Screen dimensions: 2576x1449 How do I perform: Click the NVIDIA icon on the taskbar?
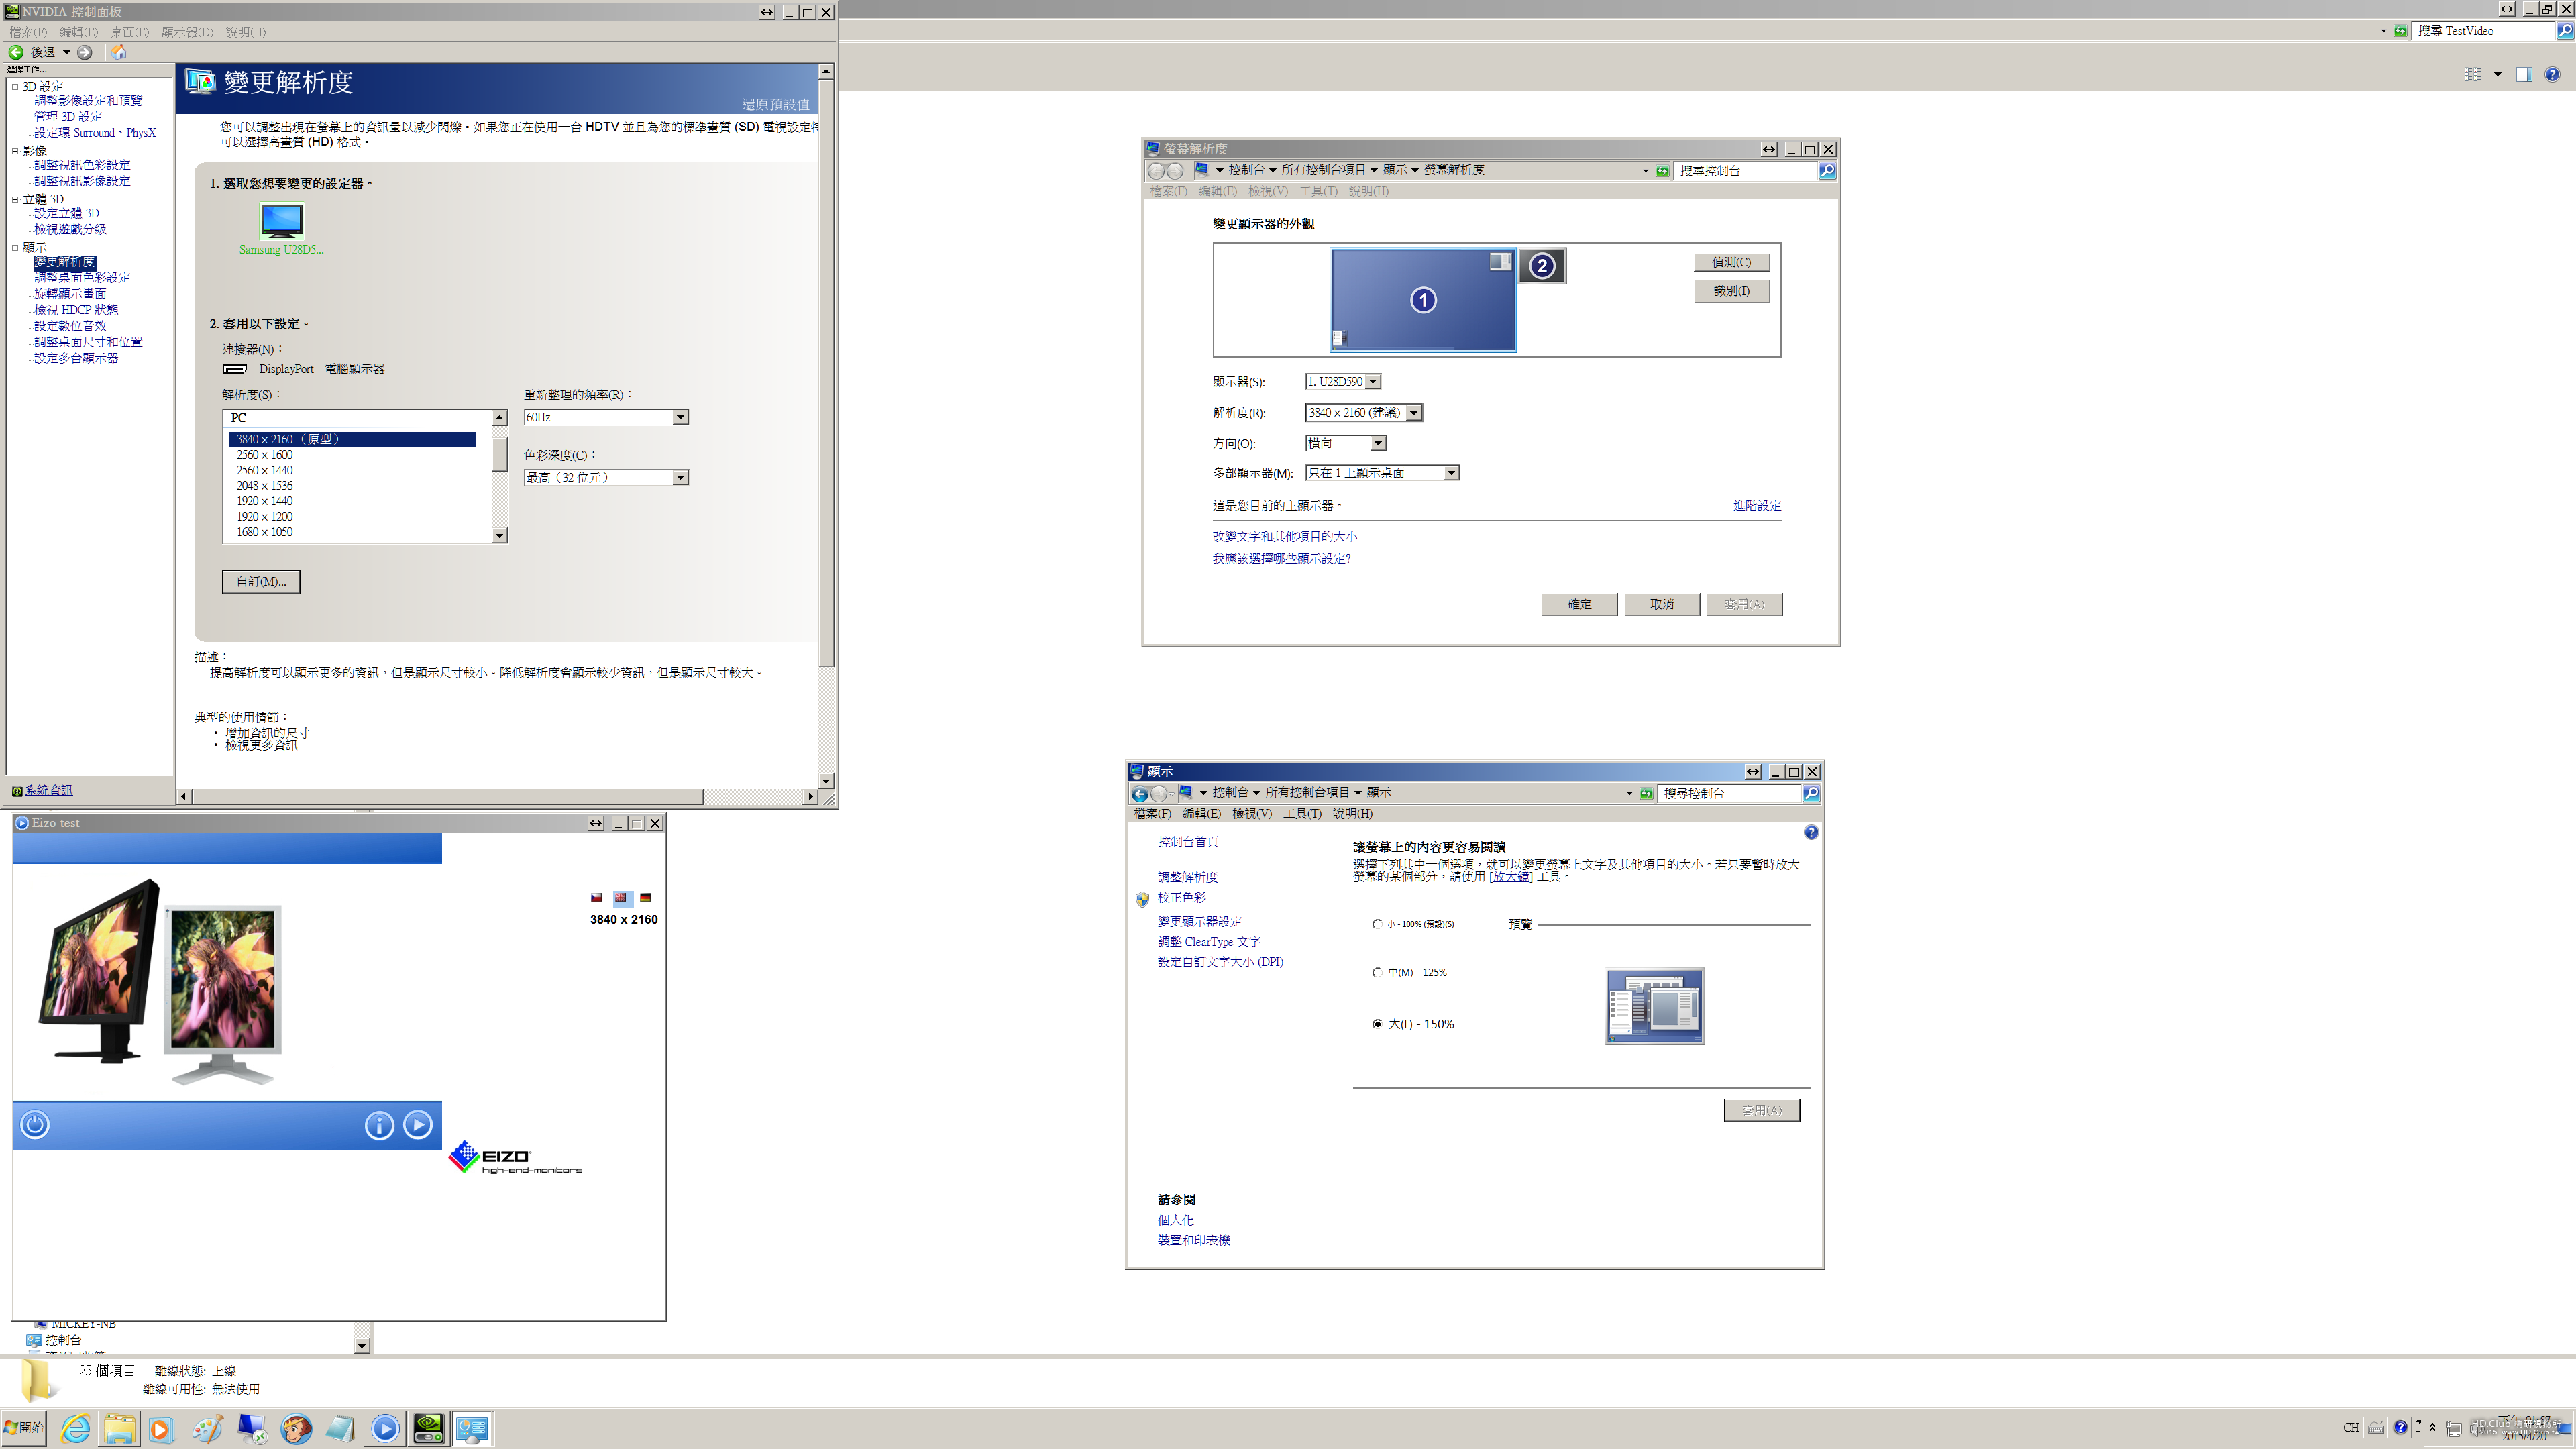pos(429,1428)
